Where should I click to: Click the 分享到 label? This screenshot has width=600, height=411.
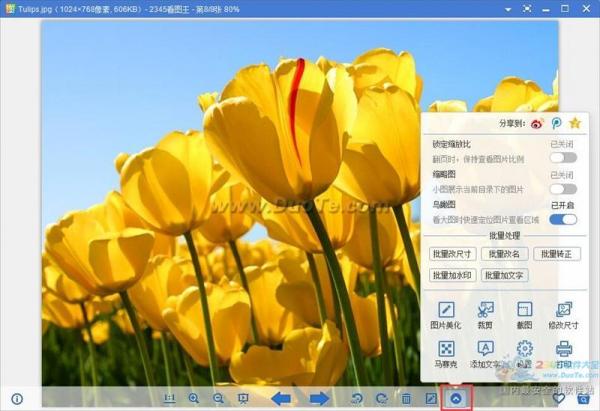[x=512, y=123]
